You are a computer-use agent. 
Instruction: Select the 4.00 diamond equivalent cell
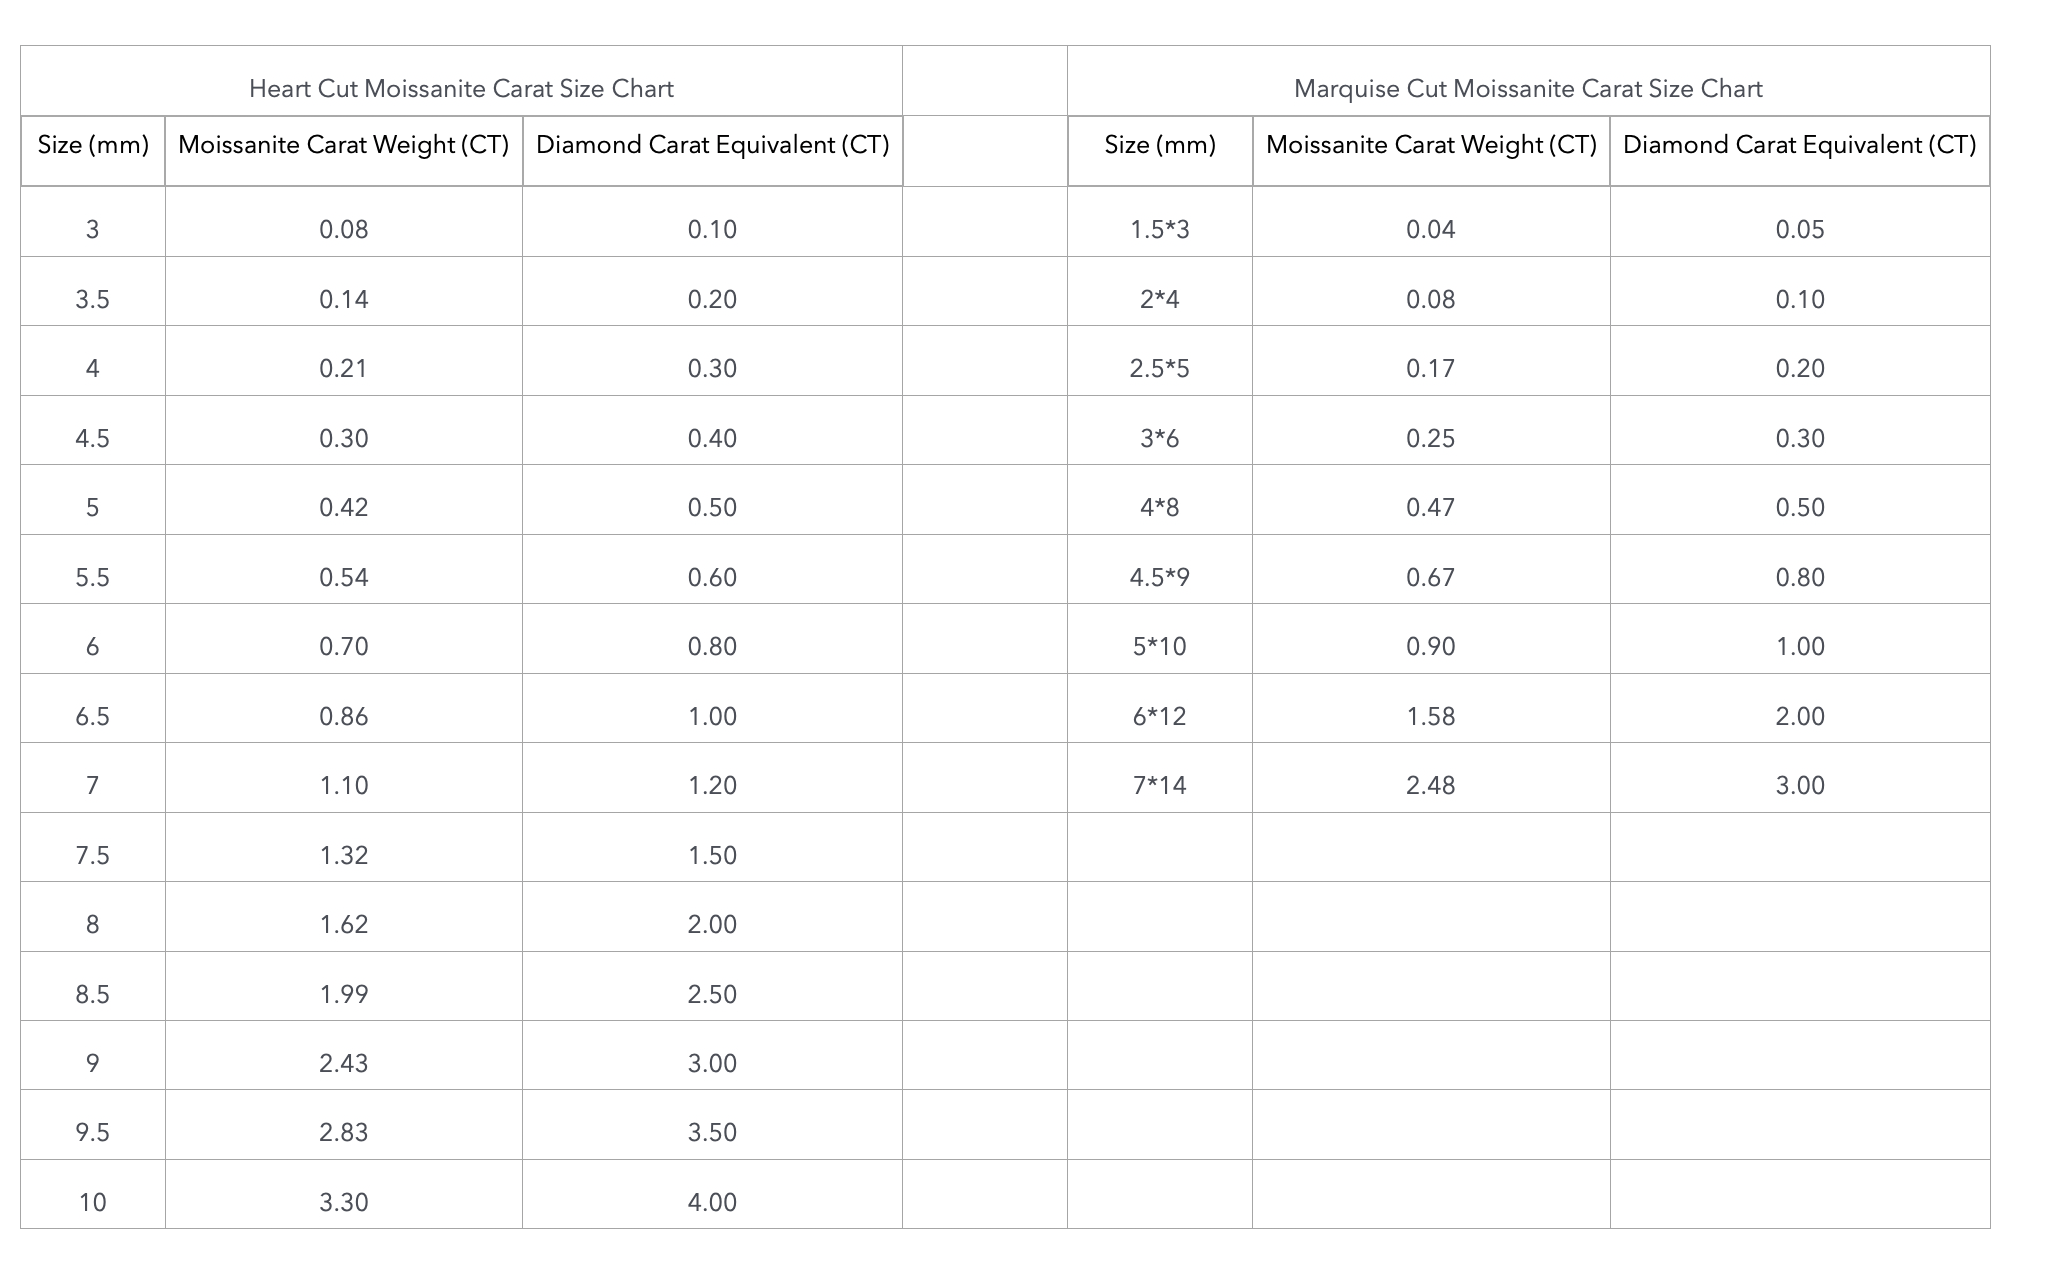click(x=712, y=1202)
